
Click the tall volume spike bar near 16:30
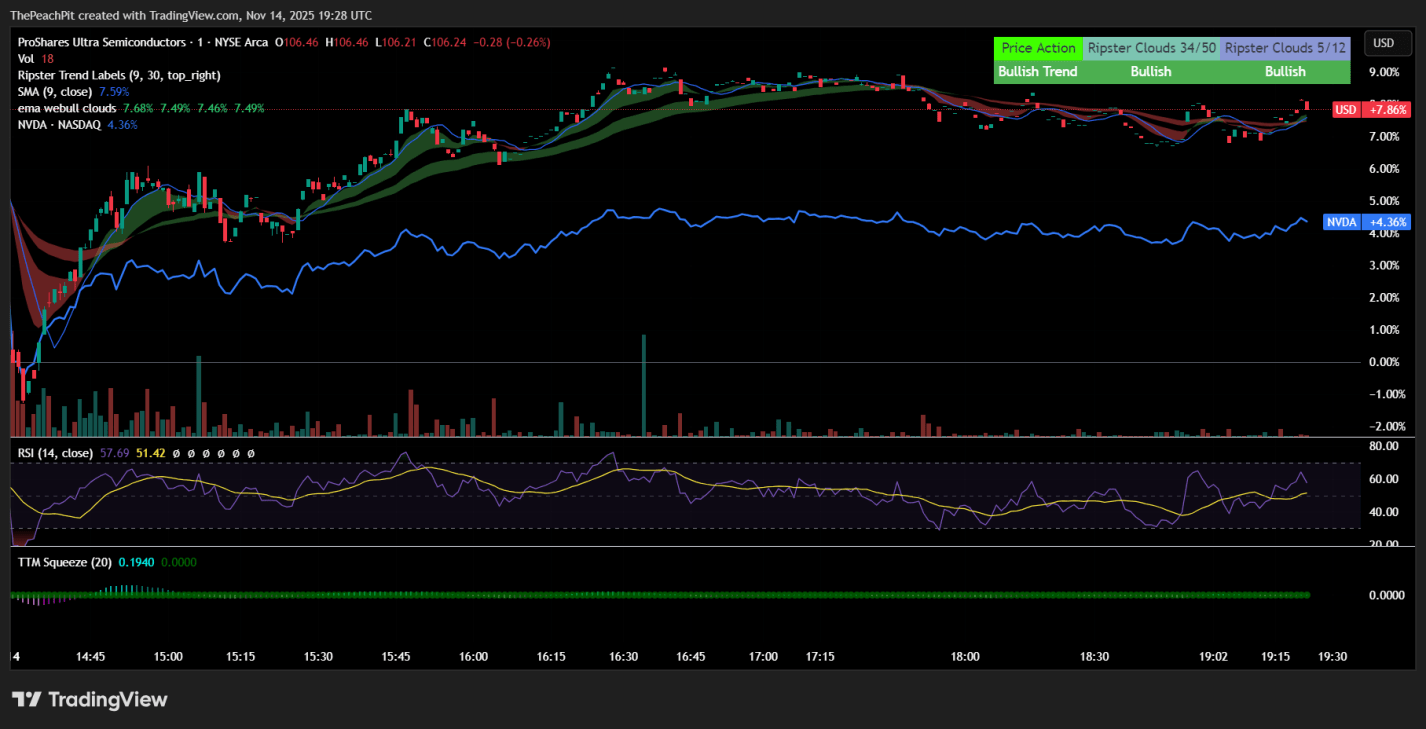pyautogui.click(x=643, y=385)
